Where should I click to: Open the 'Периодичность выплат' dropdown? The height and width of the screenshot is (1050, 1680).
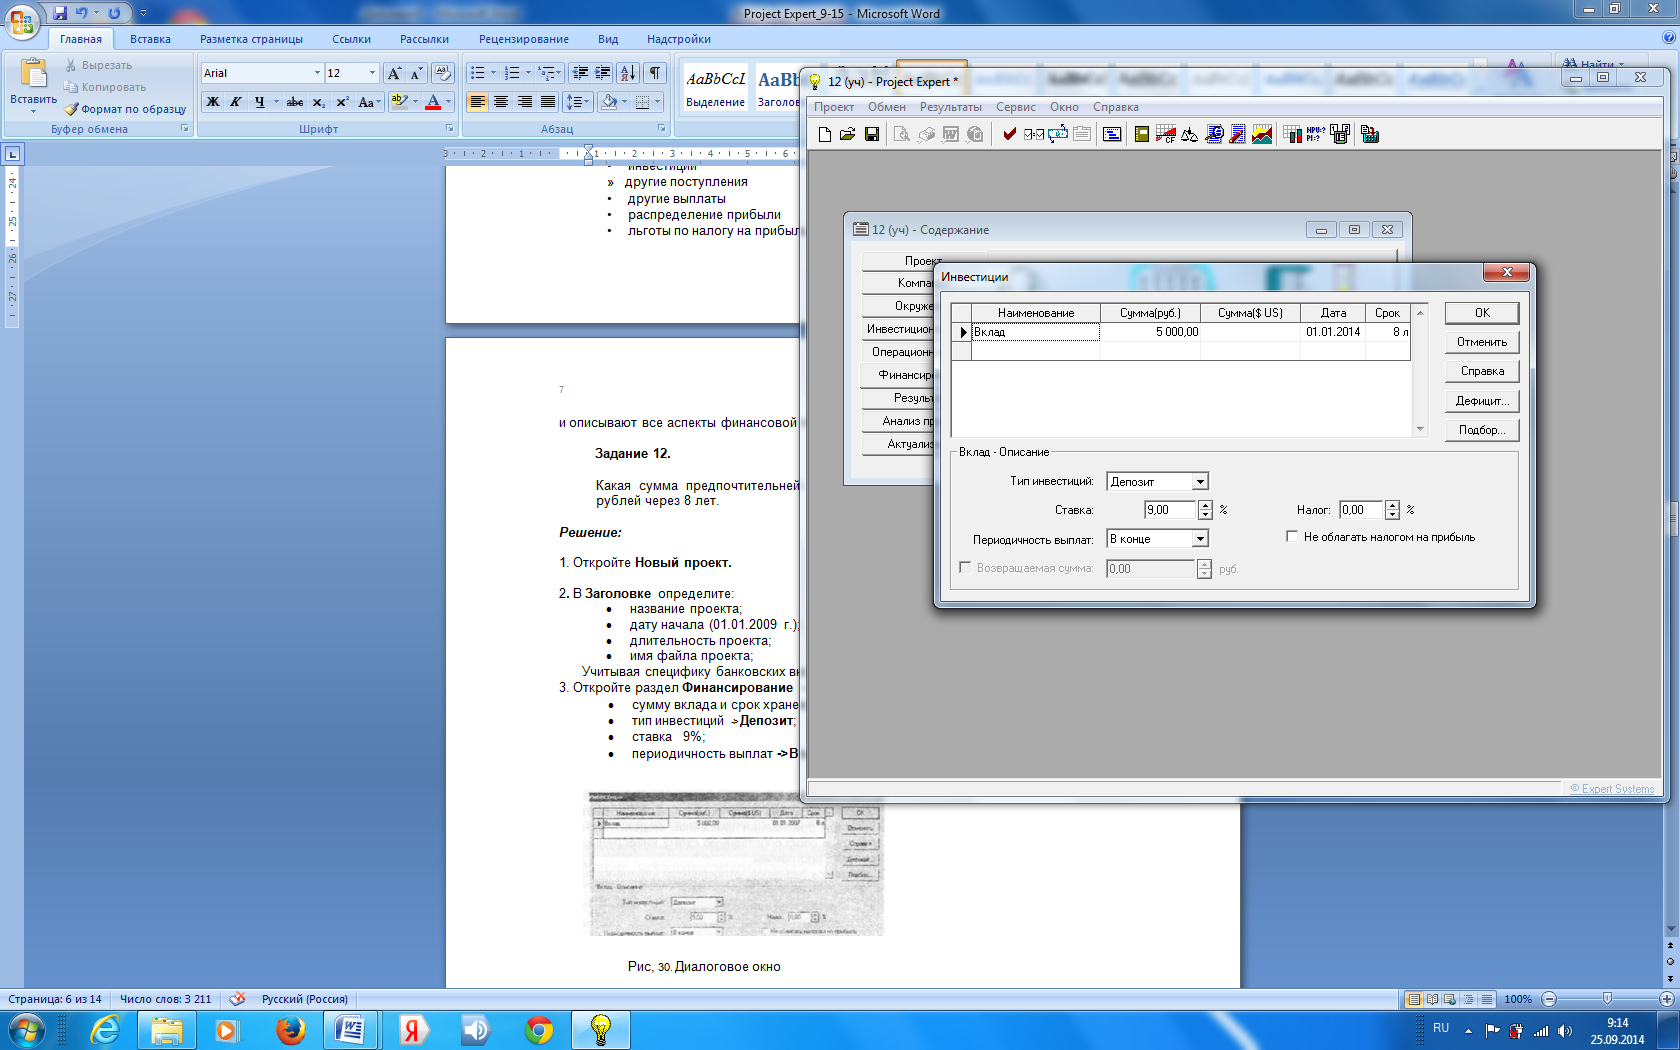(1200, 539)
